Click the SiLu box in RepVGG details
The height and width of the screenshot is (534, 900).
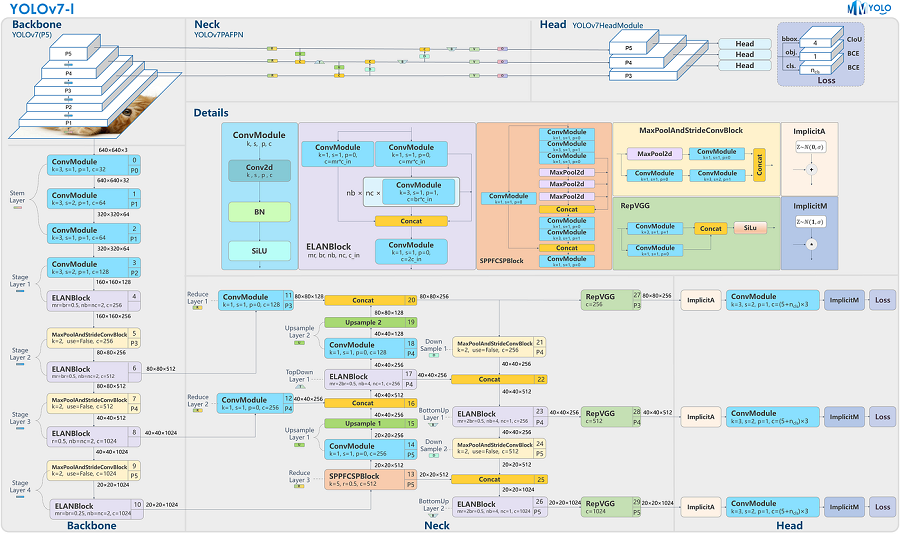pos(750,228)
